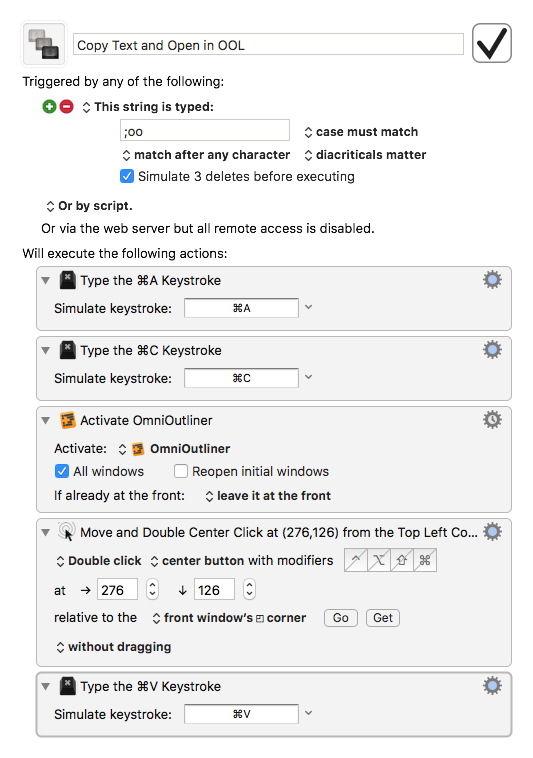Enable Reopen initial windows checkbox

[181, 471]
